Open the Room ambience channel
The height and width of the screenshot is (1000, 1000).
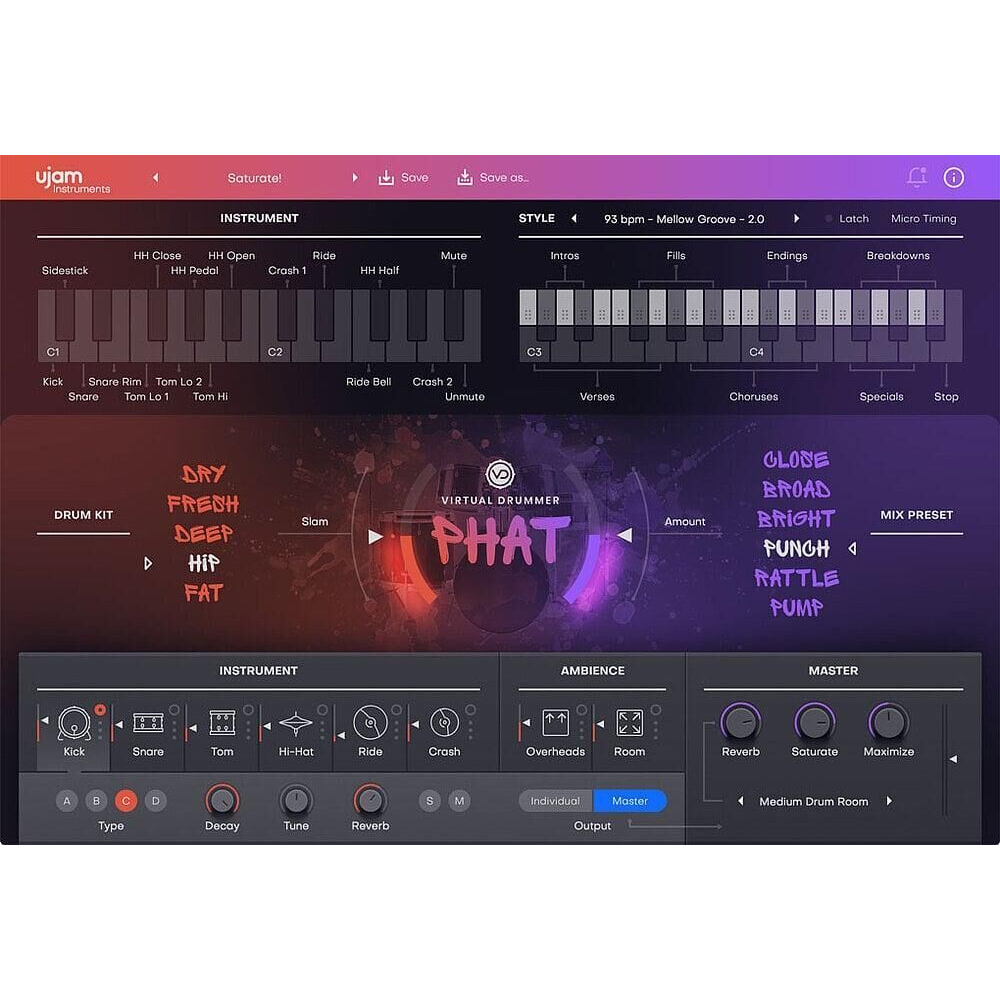[x=629, y=723]
